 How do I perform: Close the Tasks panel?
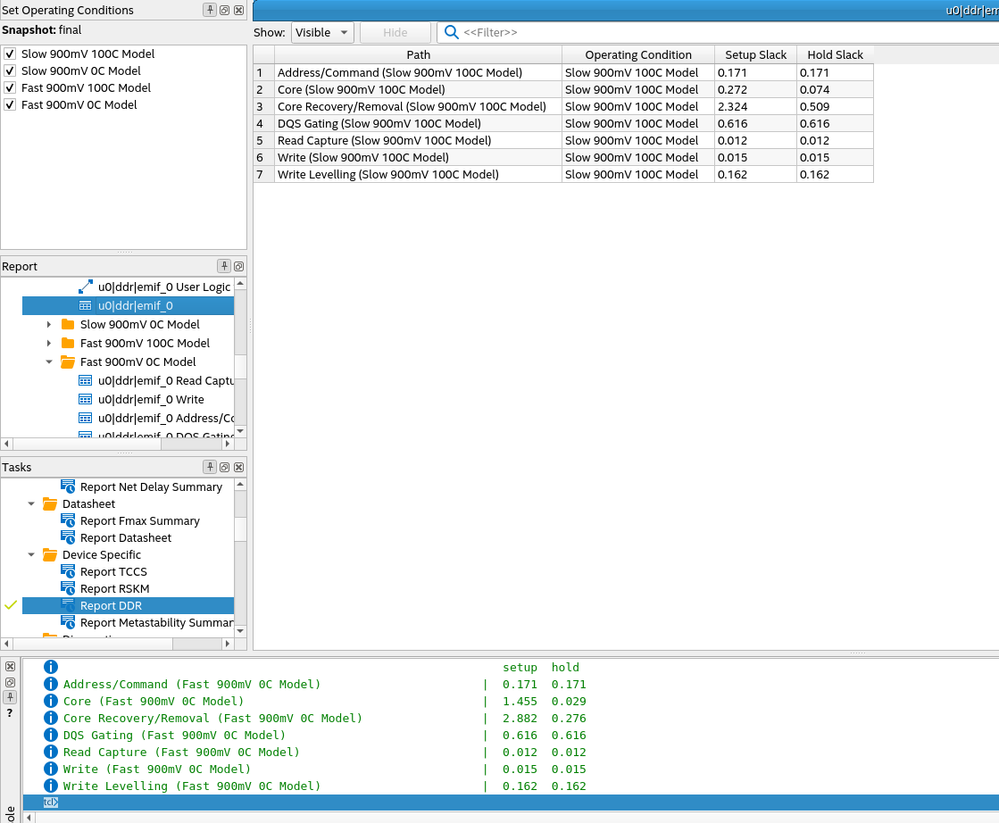(239, 467)
